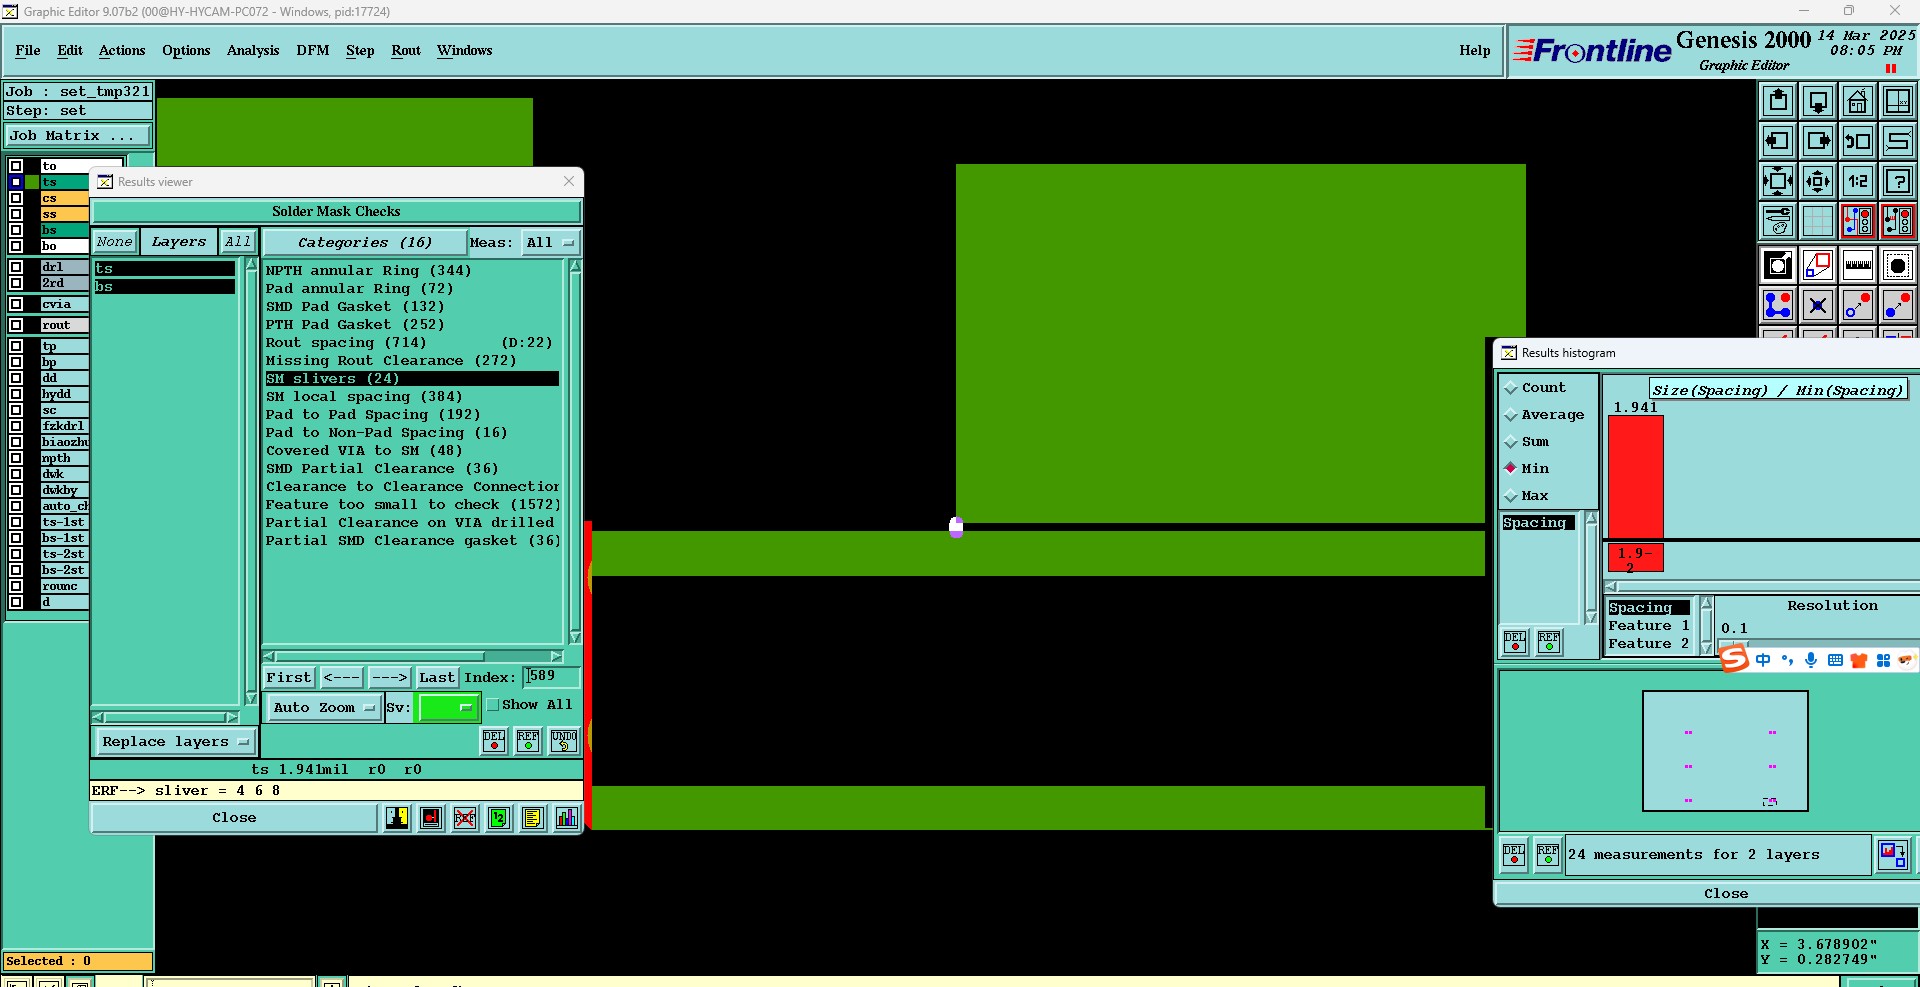Click the DEL icon beside UNDO in Results viewer

(494, 740)
